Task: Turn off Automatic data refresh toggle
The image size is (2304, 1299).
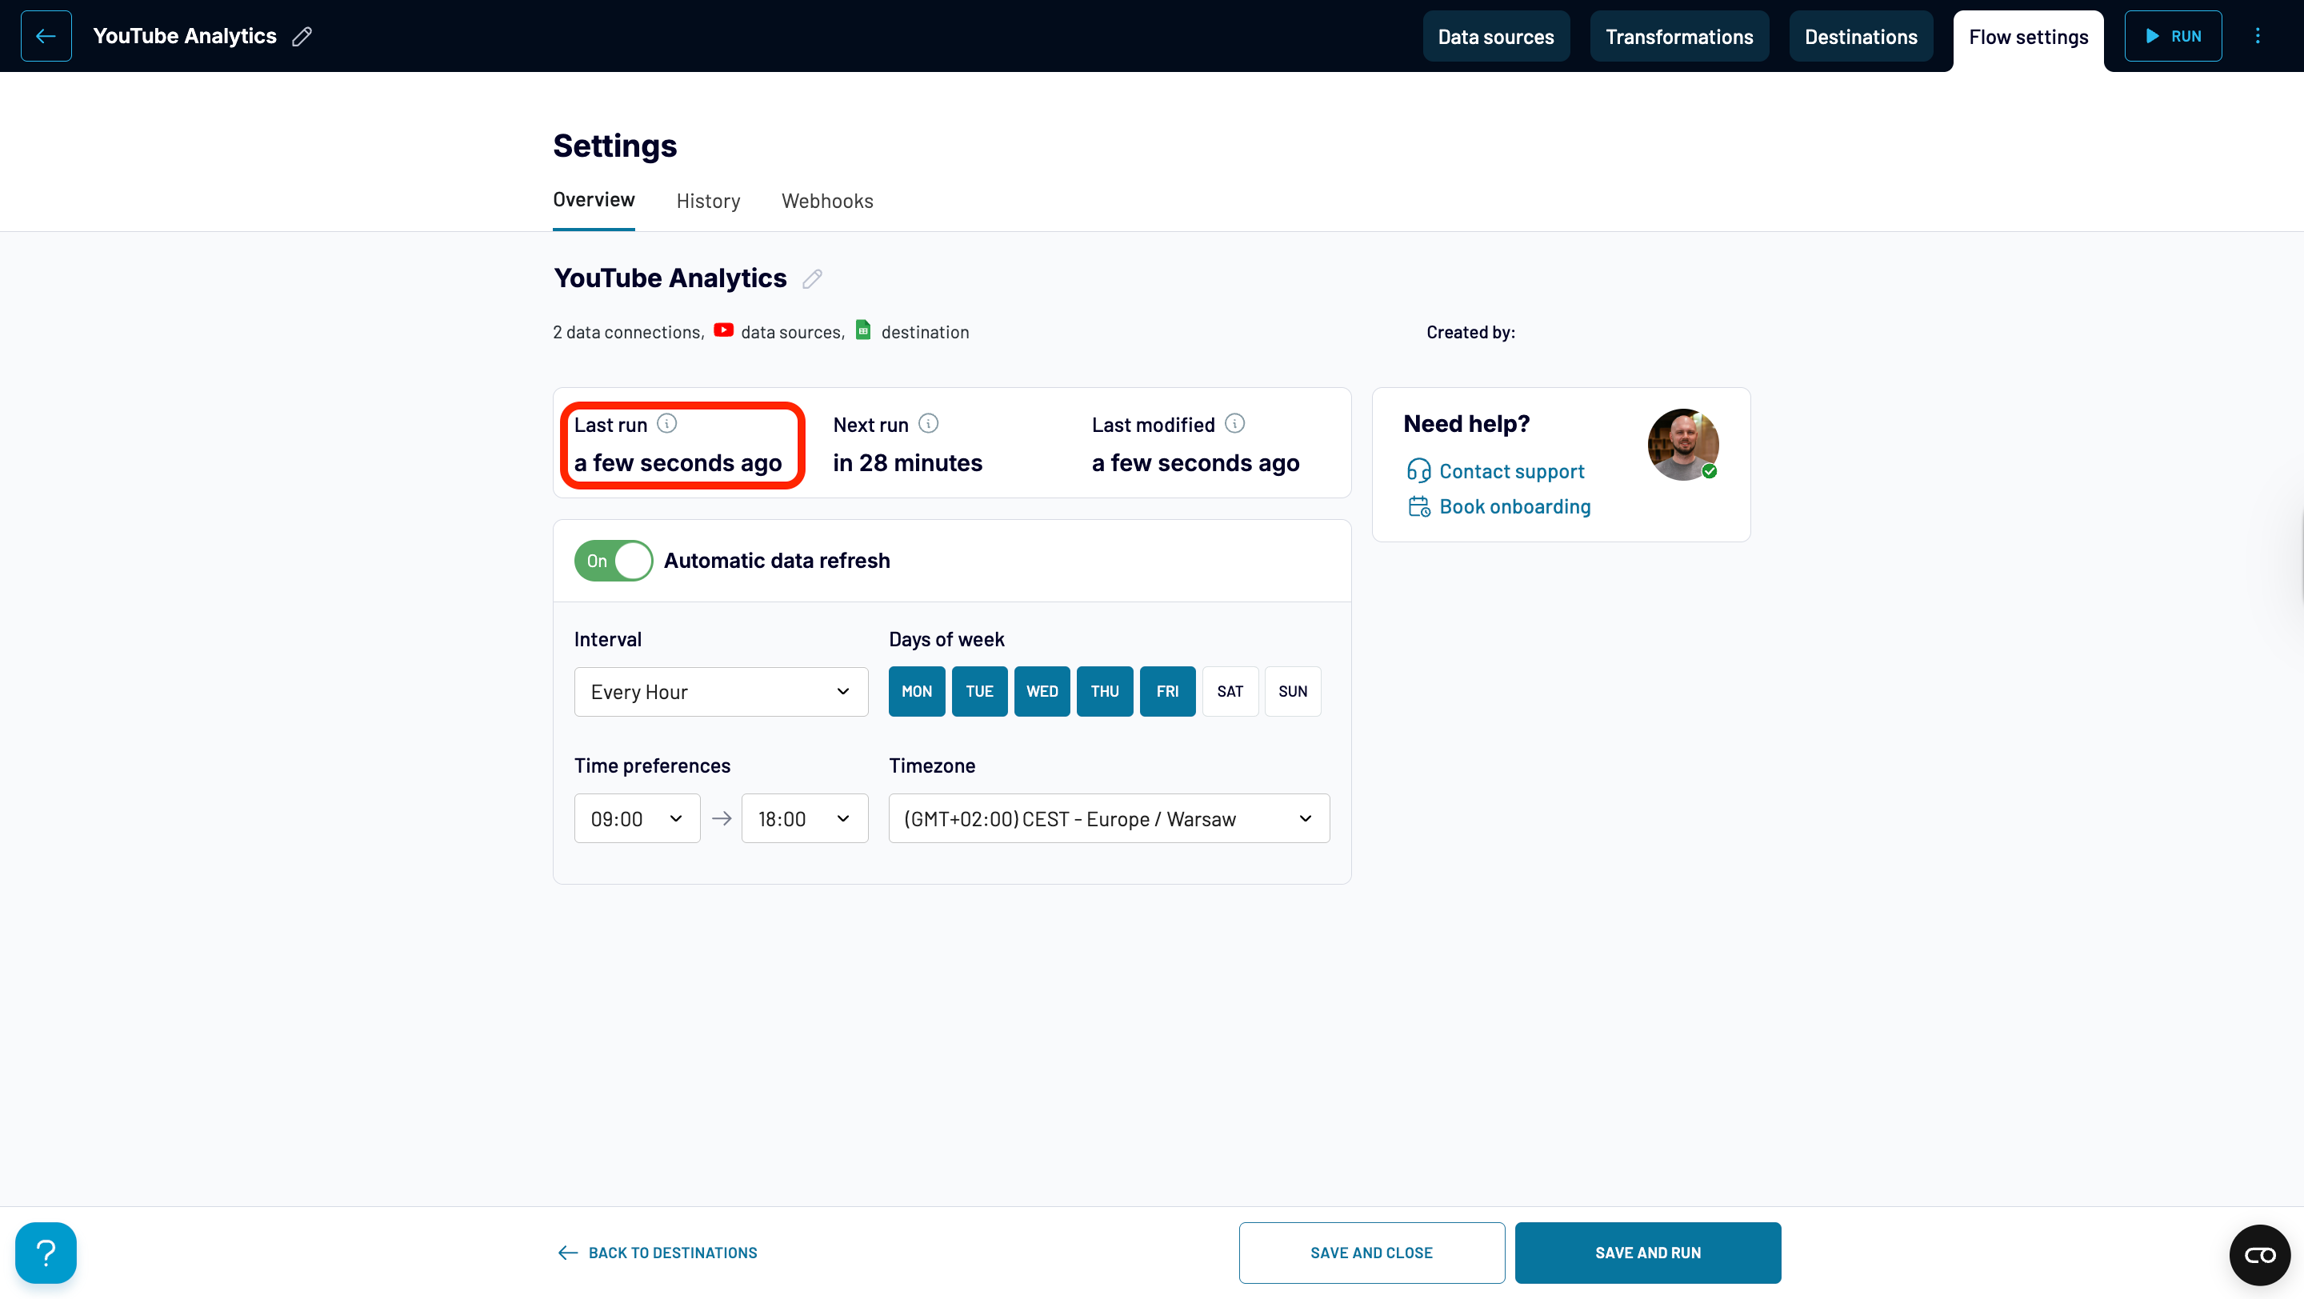Action: (x=613, y=561)
